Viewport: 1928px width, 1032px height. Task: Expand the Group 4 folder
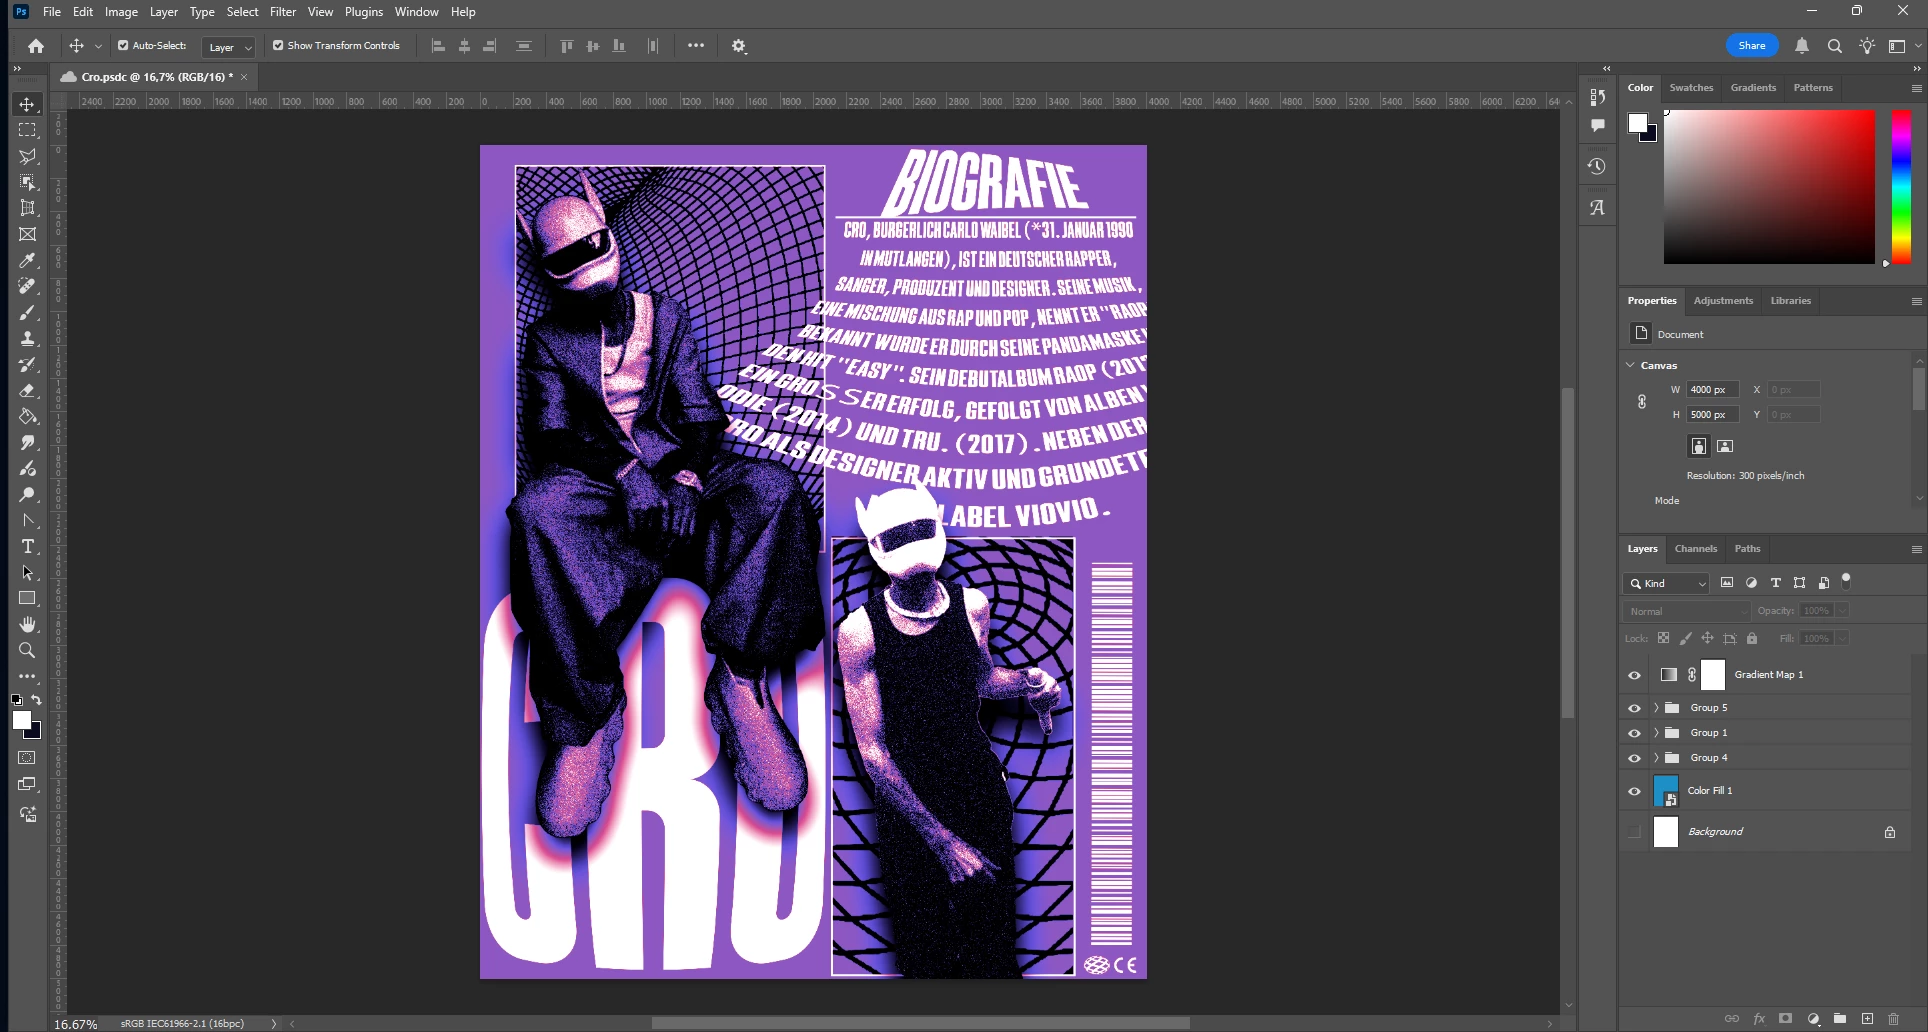1656,758
